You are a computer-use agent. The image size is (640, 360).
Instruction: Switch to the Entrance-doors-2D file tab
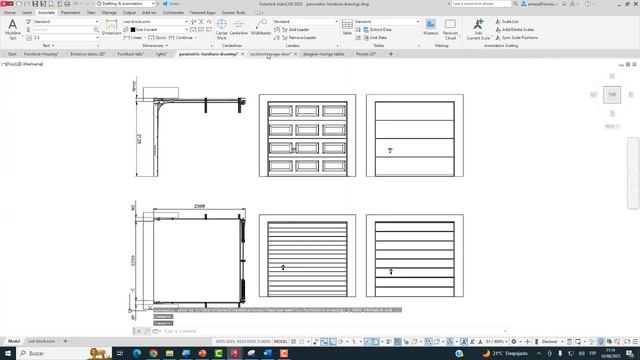pos(88,54)
